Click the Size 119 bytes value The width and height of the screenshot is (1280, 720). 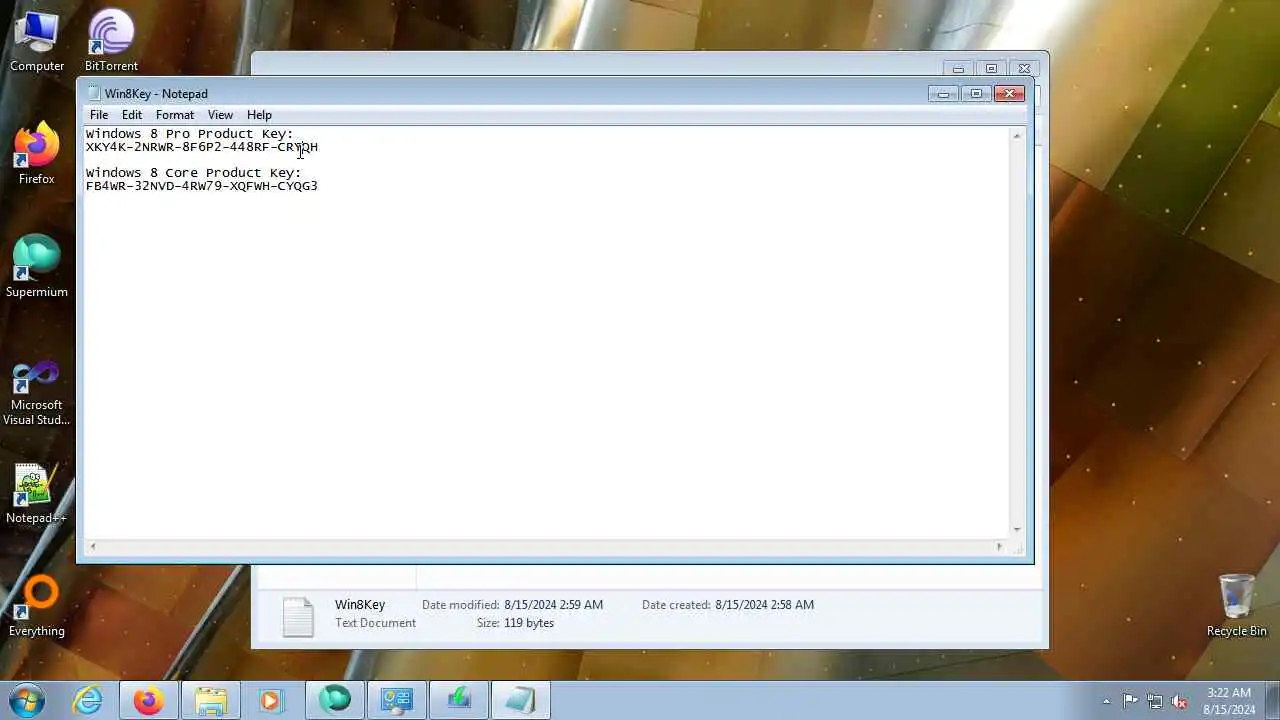point(529,623)
